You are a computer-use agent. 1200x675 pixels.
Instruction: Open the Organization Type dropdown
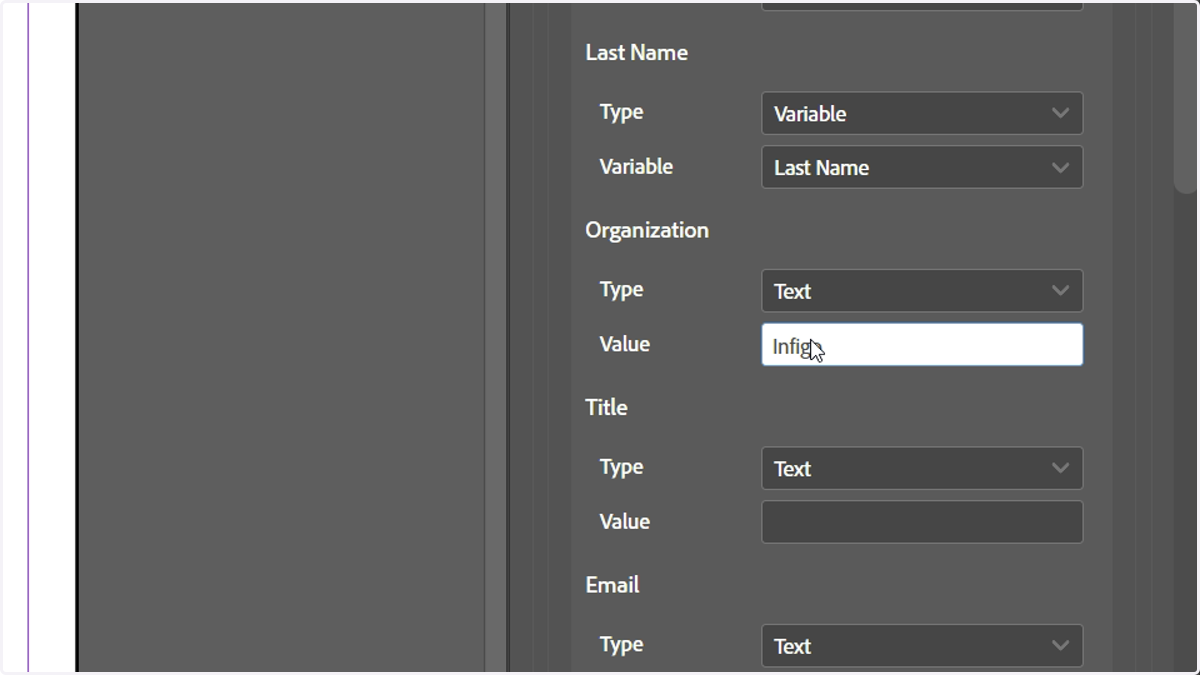coord(922,291)
